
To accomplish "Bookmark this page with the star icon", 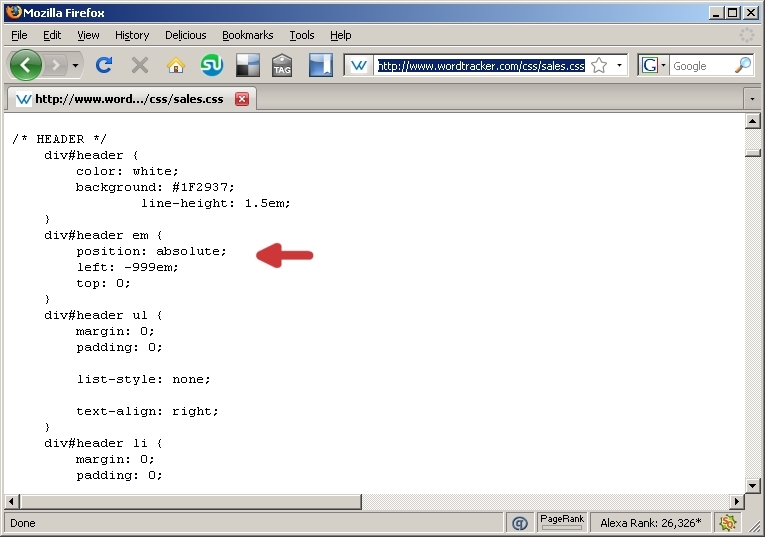I will pos(599,65).
